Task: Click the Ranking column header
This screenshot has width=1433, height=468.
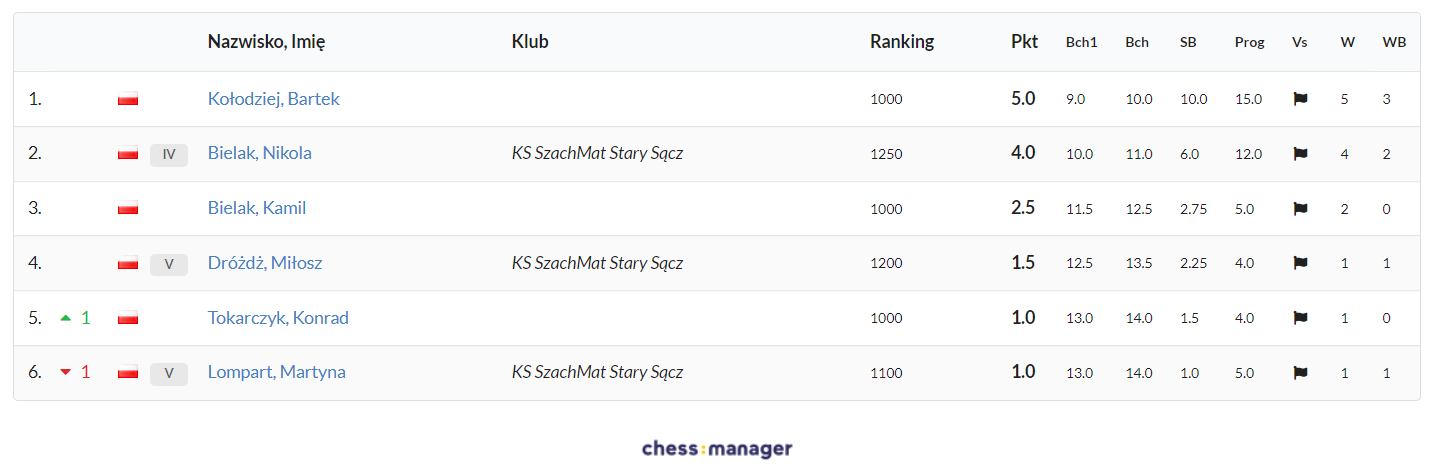Action: click(x=901, y=42)
